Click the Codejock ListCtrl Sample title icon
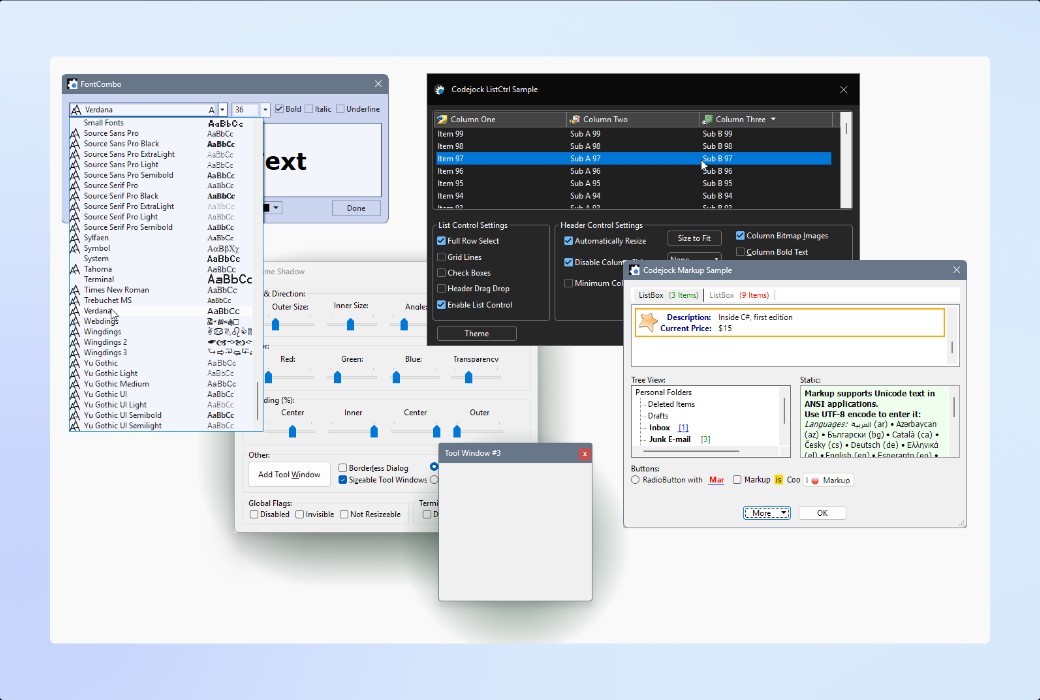1040x700 pixels. [x=439, y=90]
